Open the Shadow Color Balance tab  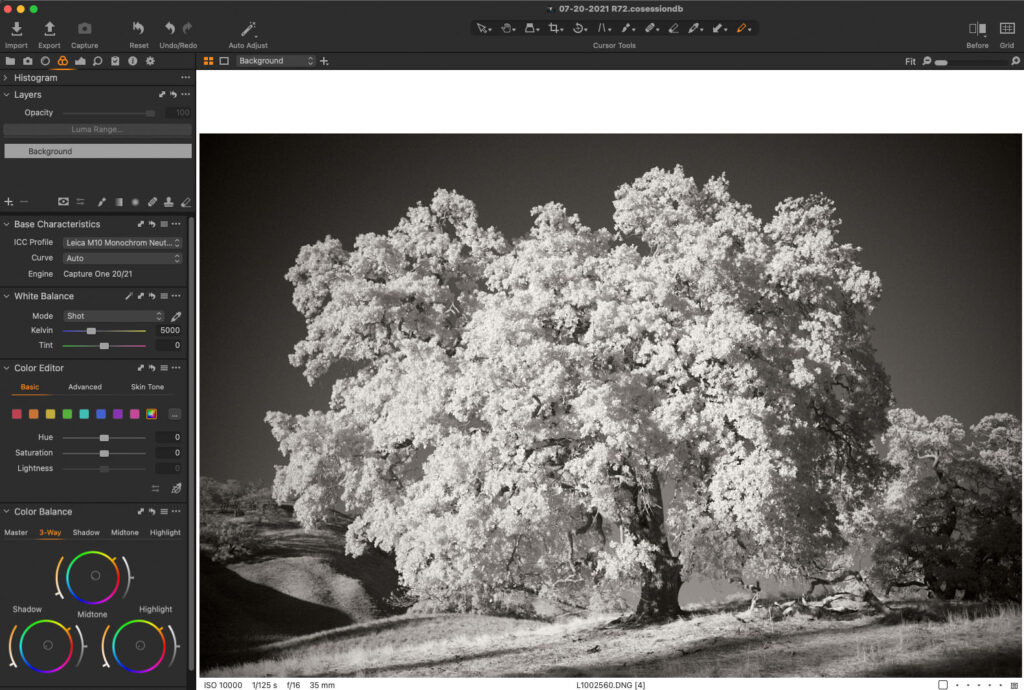(x=86, y=533)
